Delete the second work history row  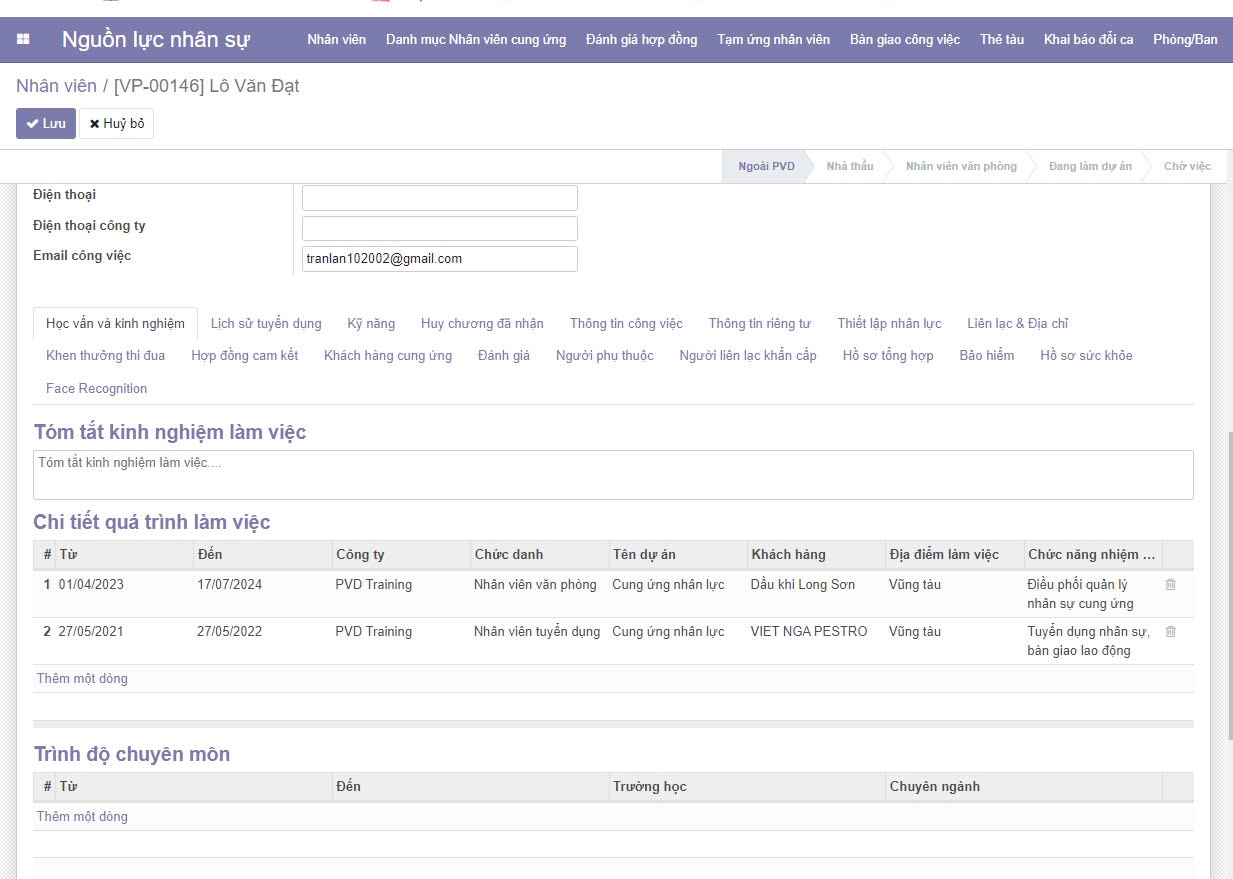pos(1170,632)
